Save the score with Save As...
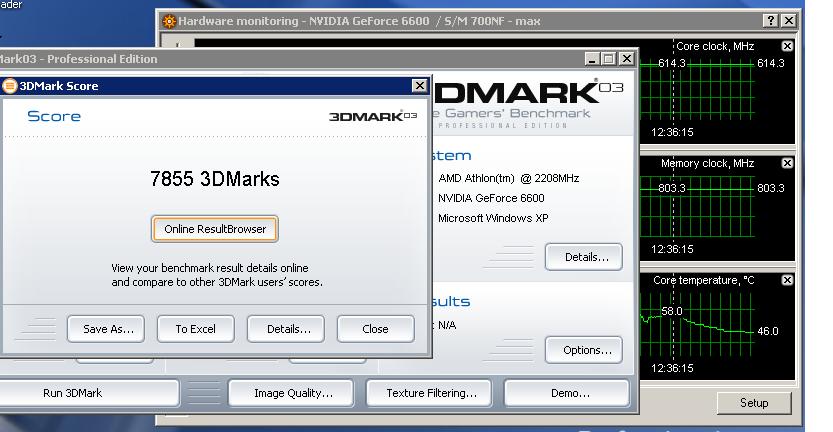The width and height of the screenshot is (833, 432). [x=106, y=329]
